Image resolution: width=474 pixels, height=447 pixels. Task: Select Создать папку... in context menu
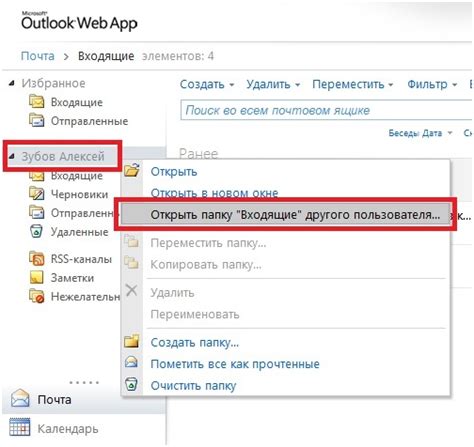(x=195, y=342)
